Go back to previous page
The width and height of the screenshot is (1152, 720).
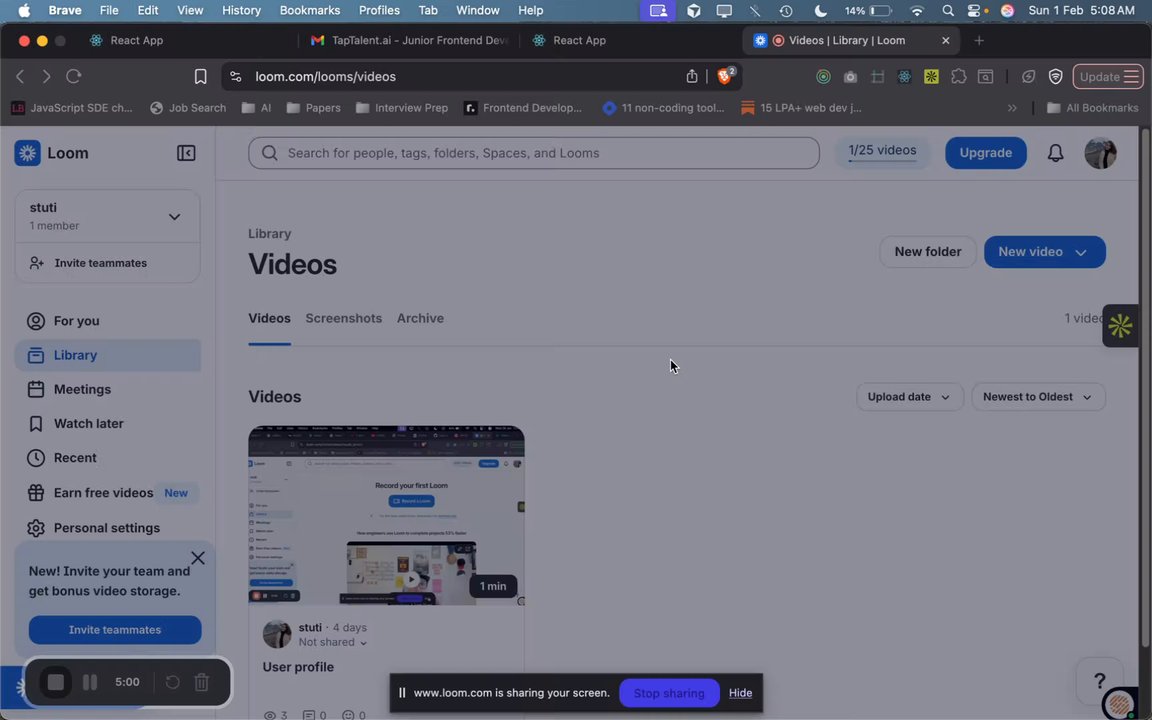(20, 76)
